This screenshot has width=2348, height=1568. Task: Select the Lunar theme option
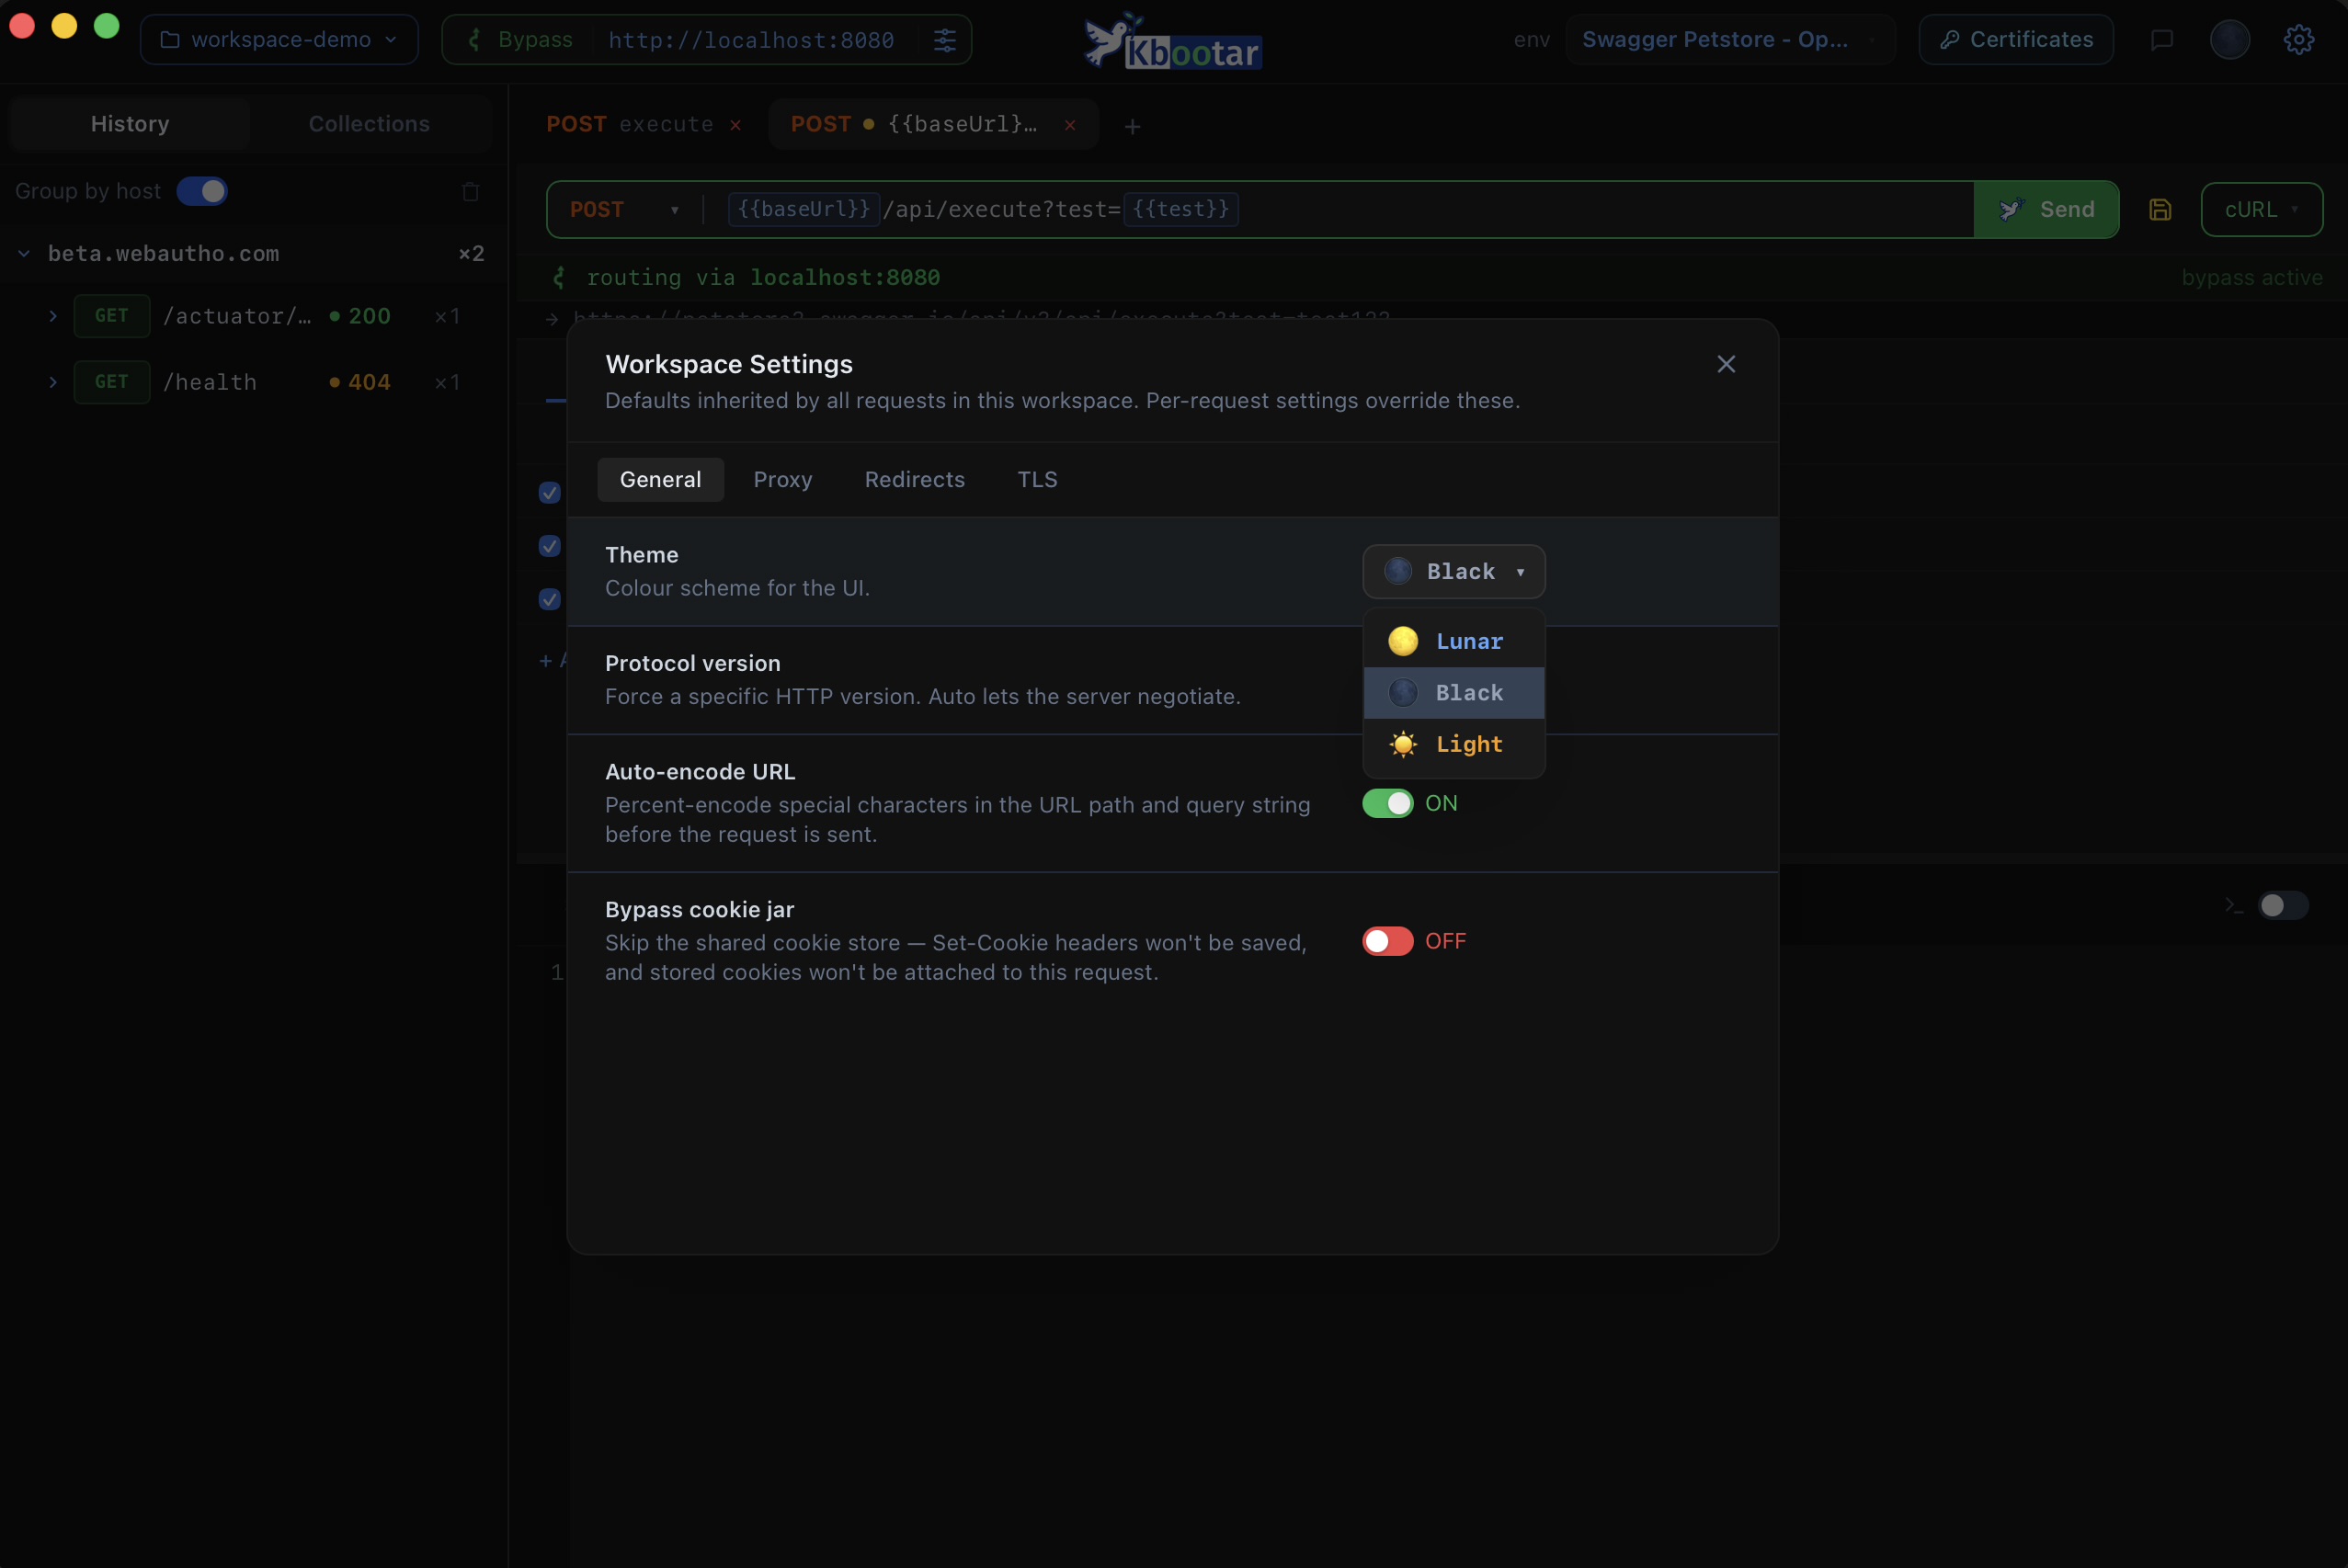point(1453,641)
